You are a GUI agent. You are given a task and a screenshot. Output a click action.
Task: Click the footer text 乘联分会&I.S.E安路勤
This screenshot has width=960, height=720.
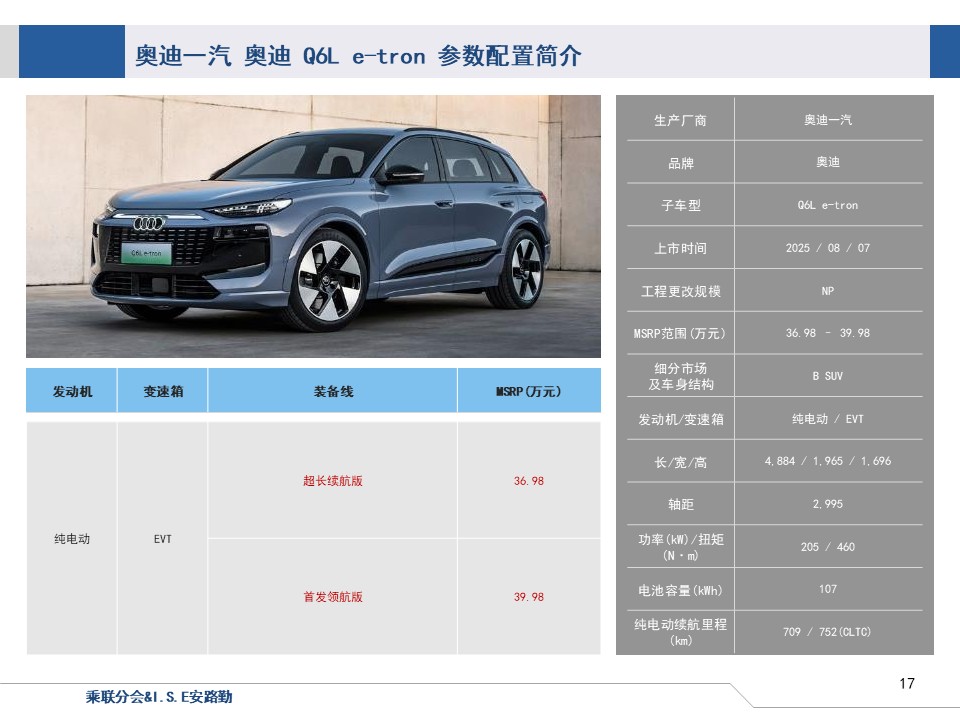(159, 697)
